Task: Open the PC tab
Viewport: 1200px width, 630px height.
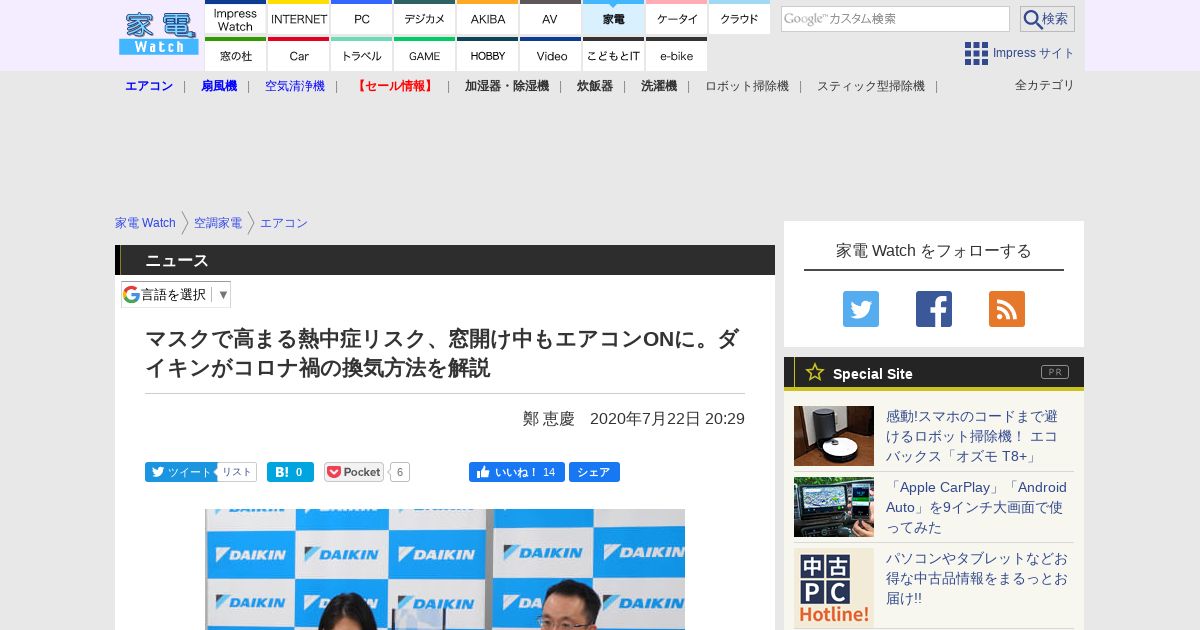Action: [362, 19]
